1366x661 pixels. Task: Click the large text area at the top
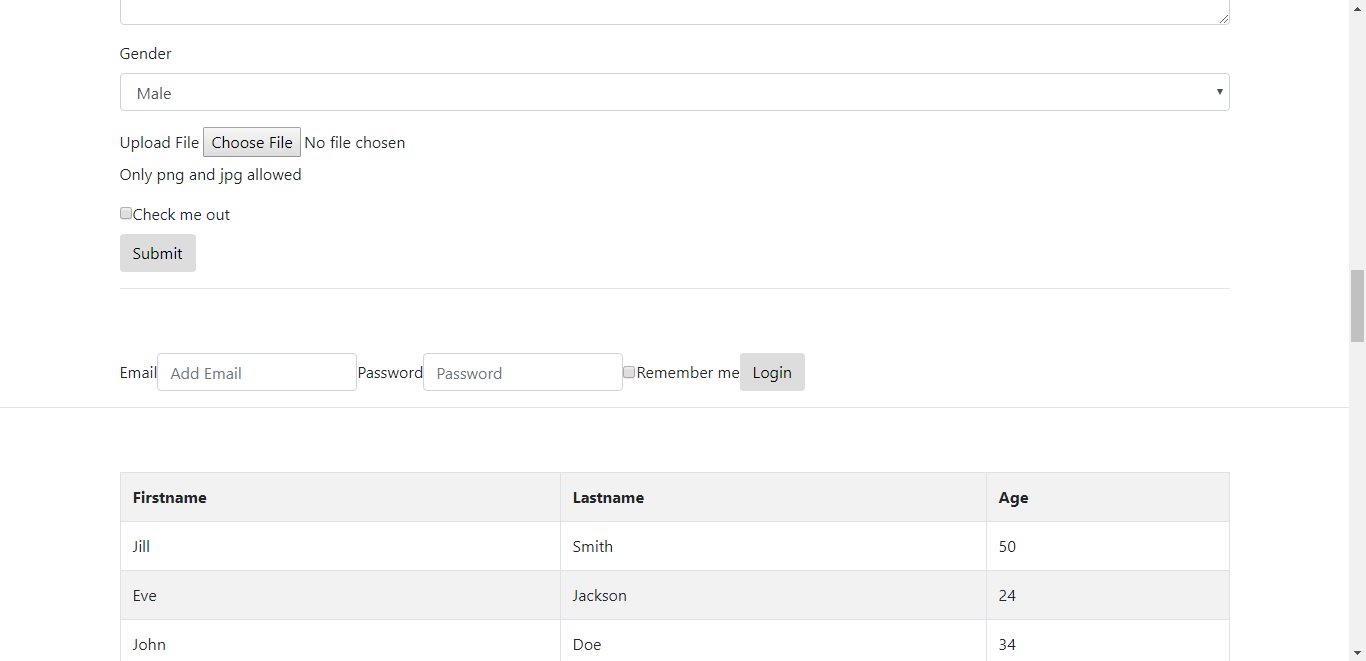pos(674,10)
